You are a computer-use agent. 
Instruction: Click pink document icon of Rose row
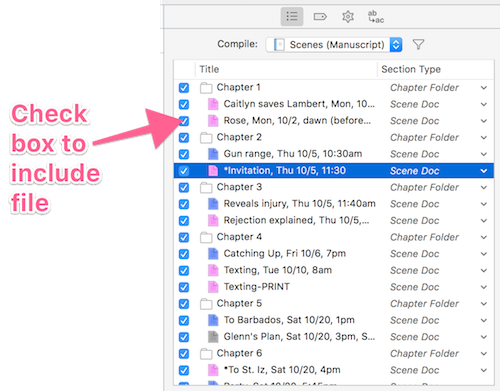[x=213, y=121]
